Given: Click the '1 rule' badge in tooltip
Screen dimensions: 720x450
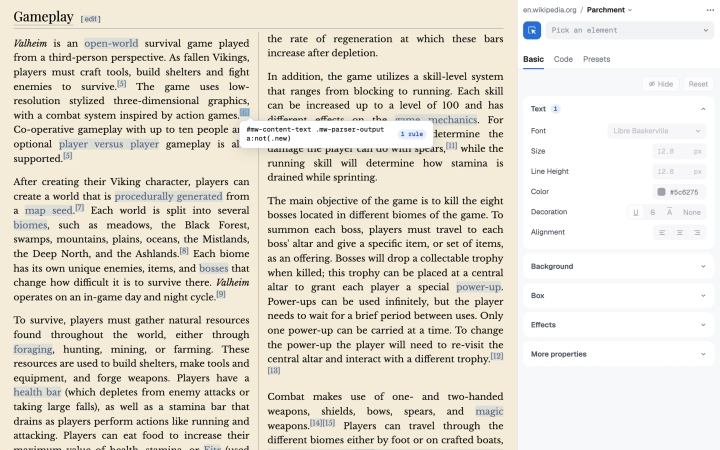Looking at the screenshot, I should [411, 134].
